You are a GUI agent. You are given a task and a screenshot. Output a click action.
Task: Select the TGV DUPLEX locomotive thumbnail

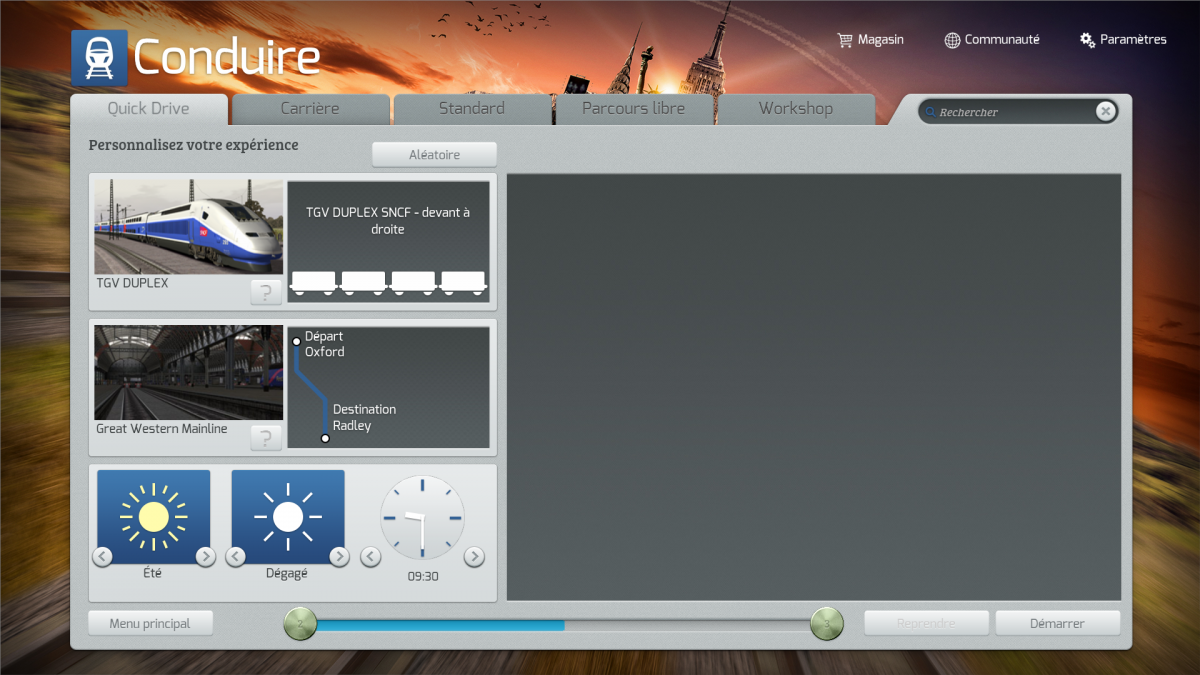click(189, 227)
